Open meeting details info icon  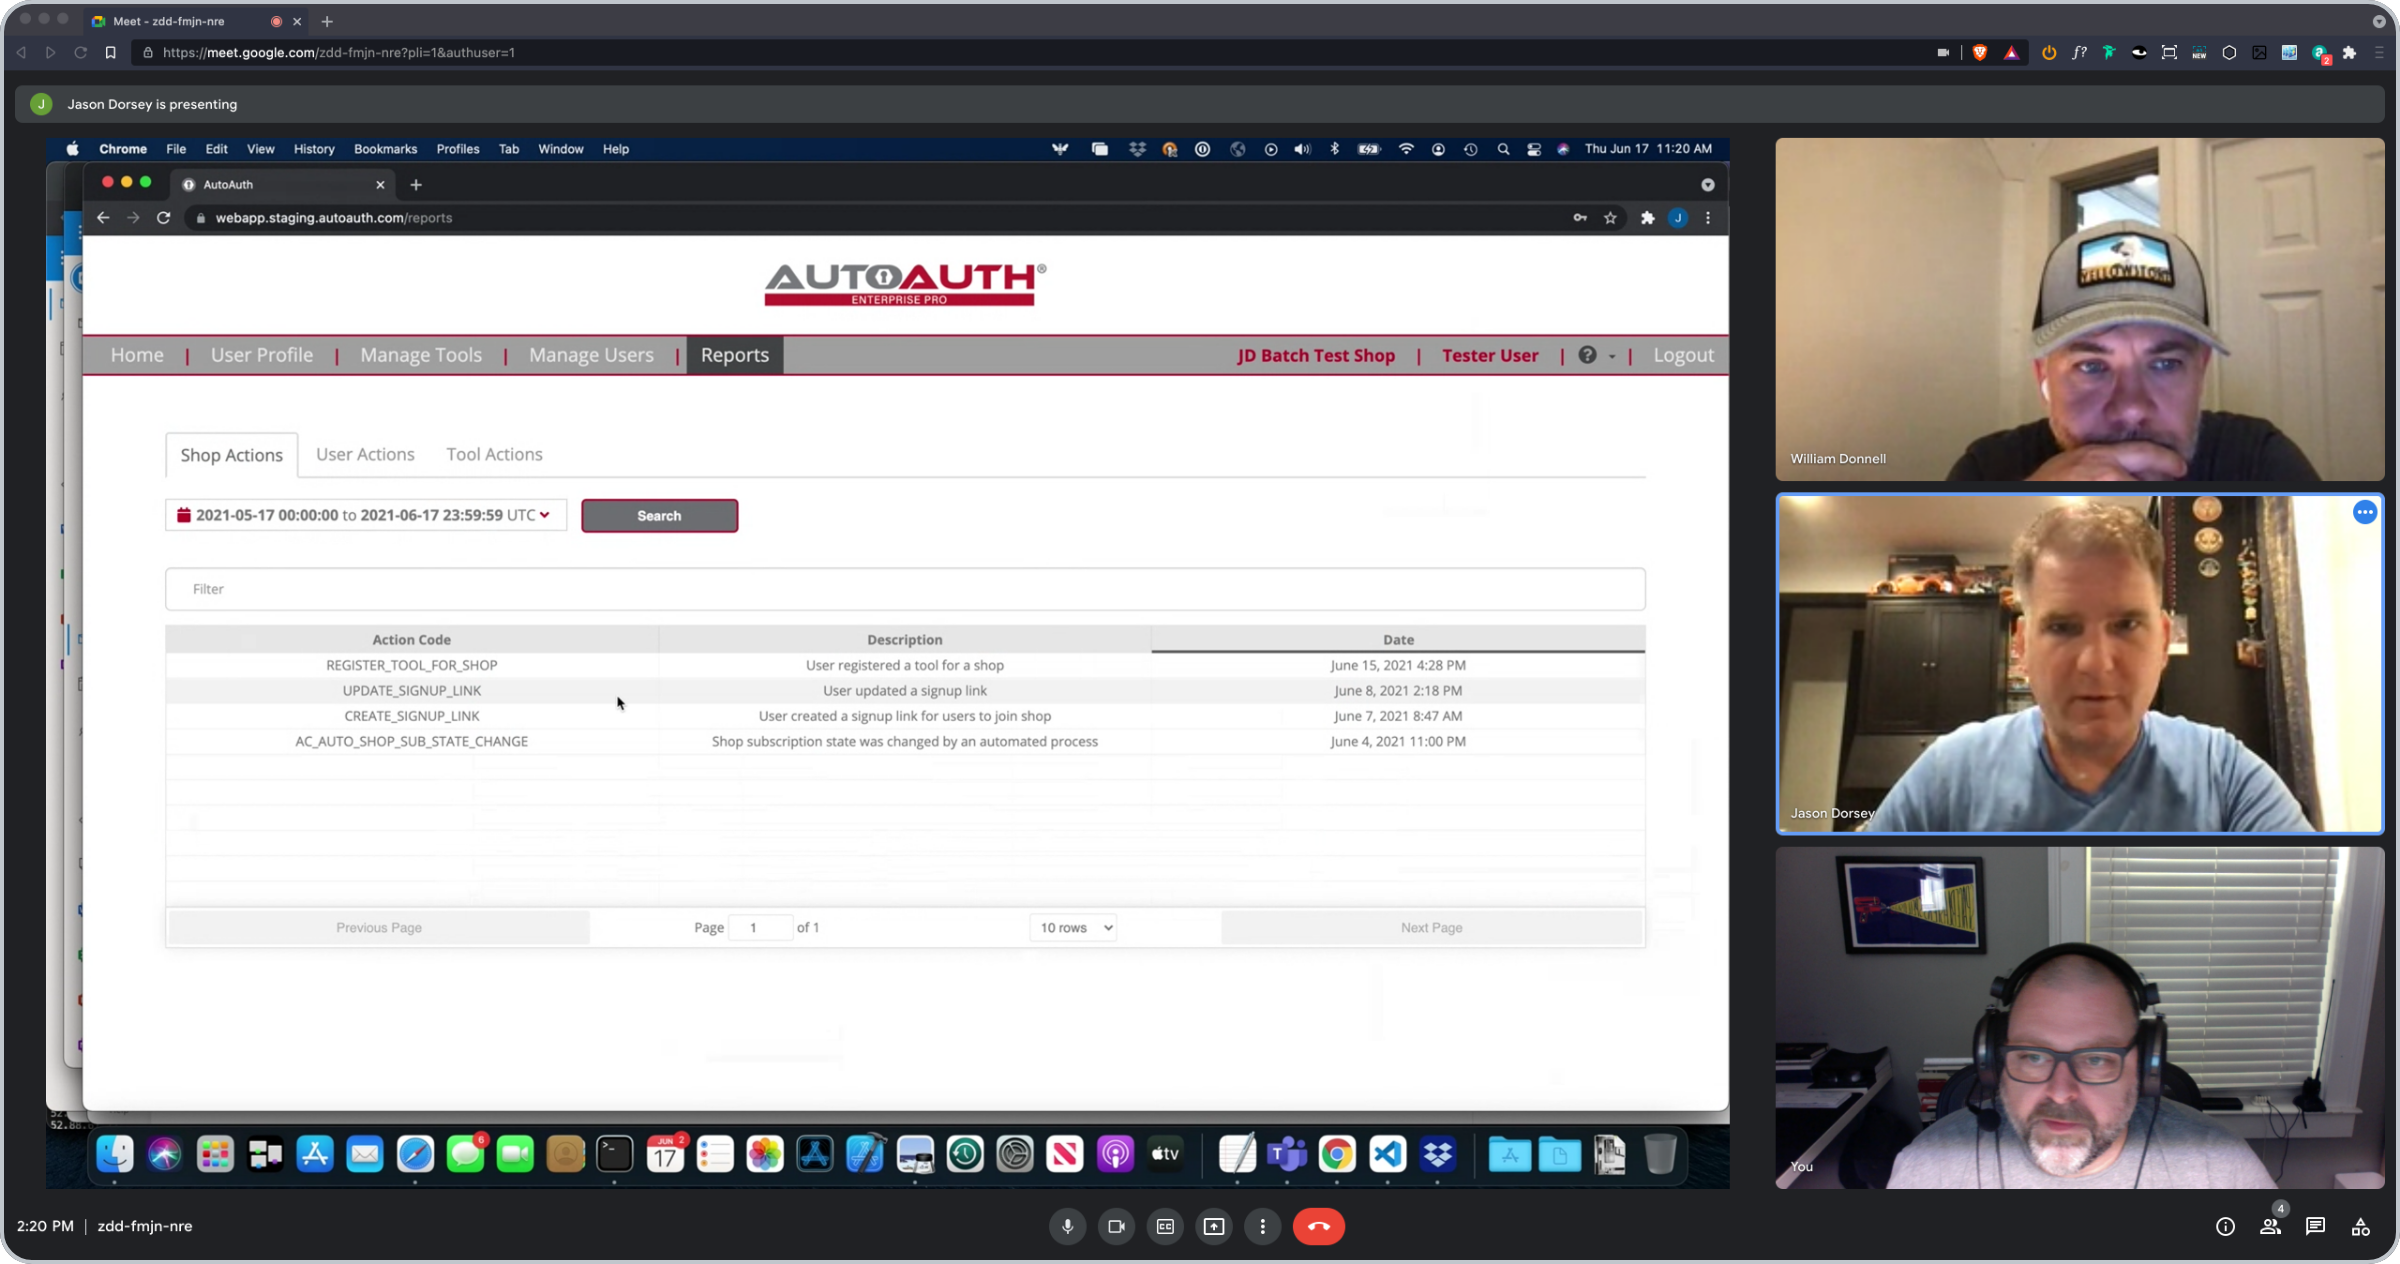click(x=2225, y=1226)
